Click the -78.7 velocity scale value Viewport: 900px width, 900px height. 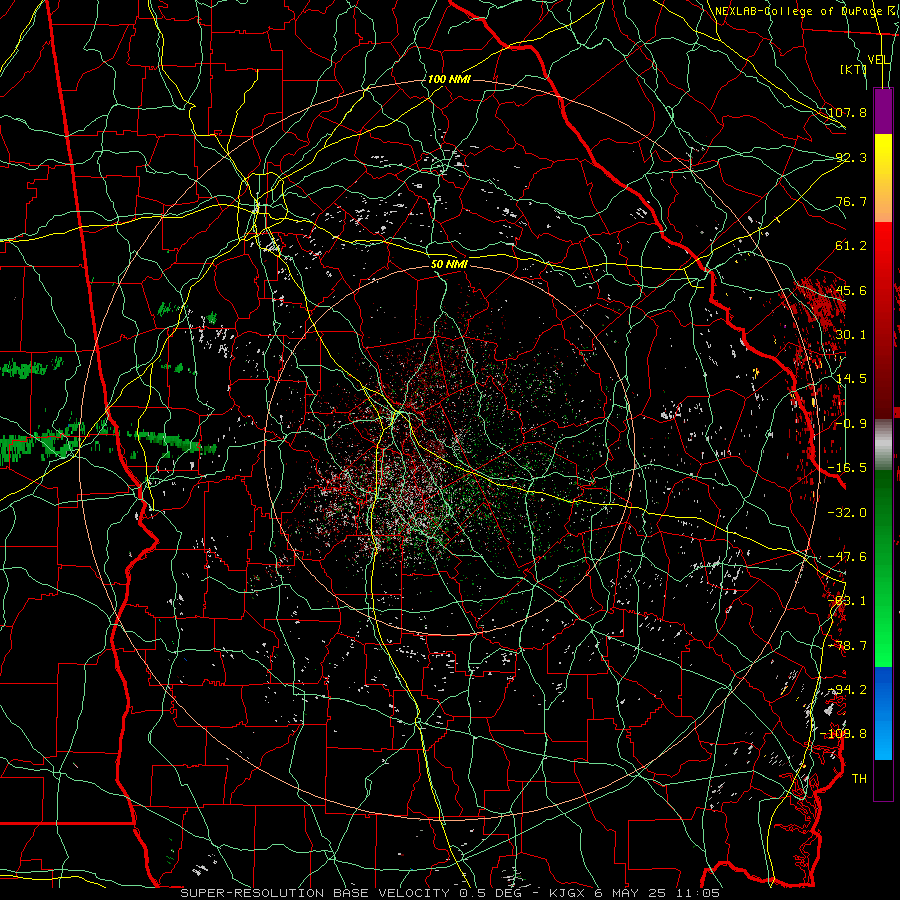click(847, 646)
